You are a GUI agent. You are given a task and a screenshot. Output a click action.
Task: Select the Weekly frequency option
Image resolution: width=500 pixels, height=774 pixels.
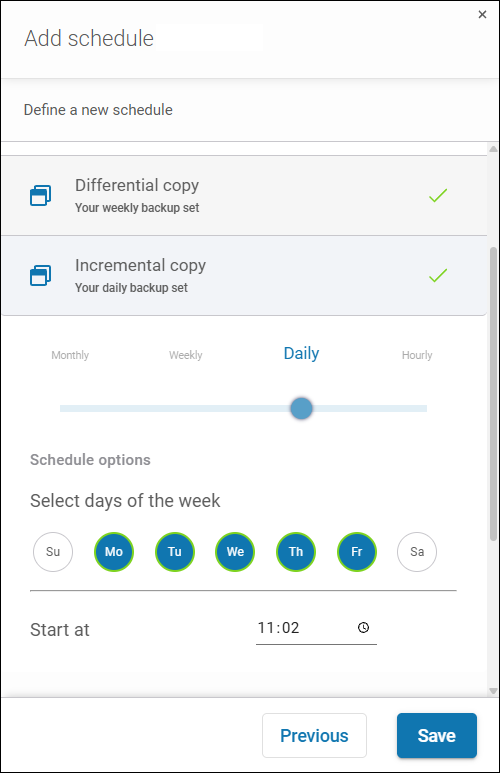pos(186,355)
